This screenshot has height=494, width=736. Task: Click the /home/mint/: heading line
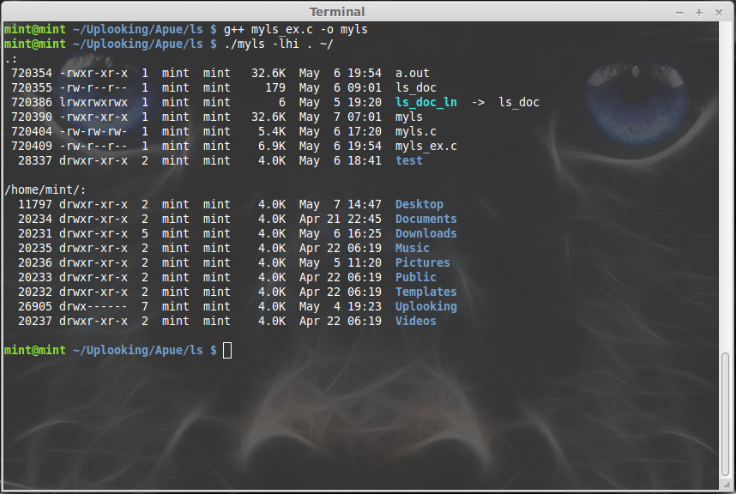point(45,190)
